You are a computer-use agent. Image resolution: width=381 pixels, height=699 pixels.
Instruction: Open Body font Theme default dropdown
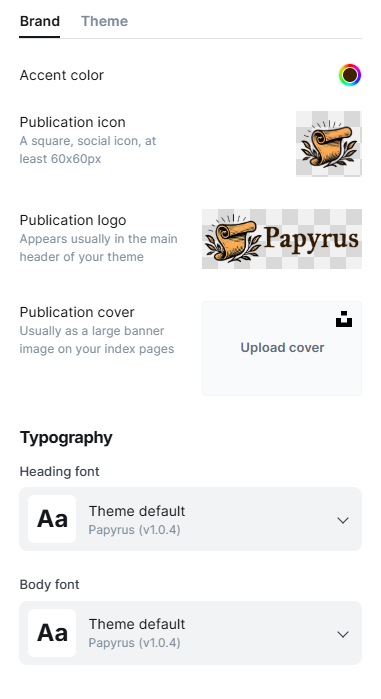tap(191, 633)
